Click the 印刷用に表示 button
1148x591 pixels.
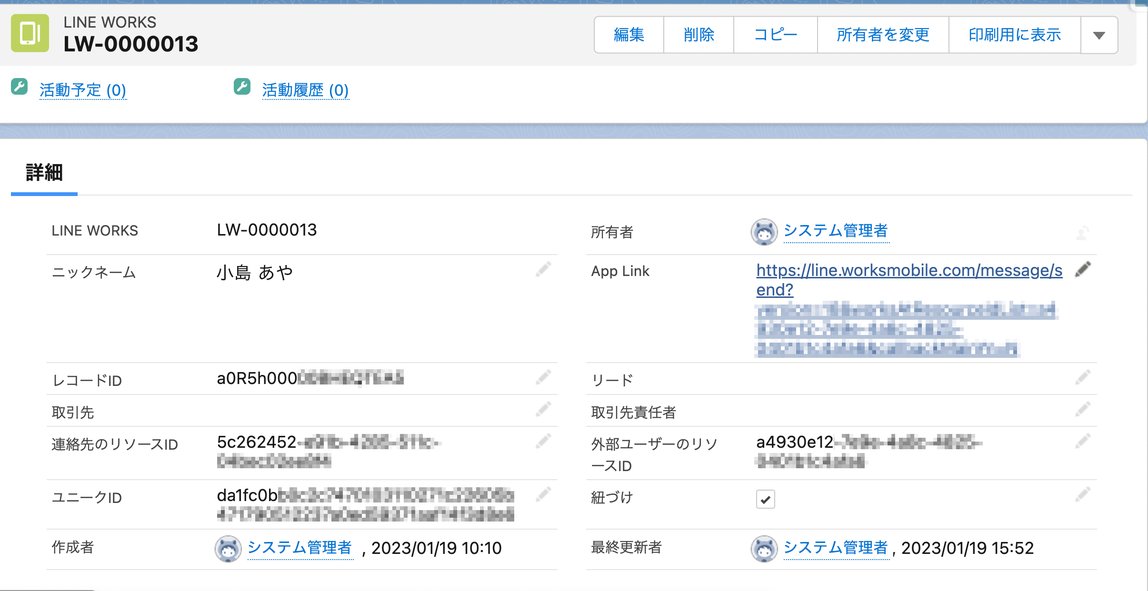[x=1015, y=35]
